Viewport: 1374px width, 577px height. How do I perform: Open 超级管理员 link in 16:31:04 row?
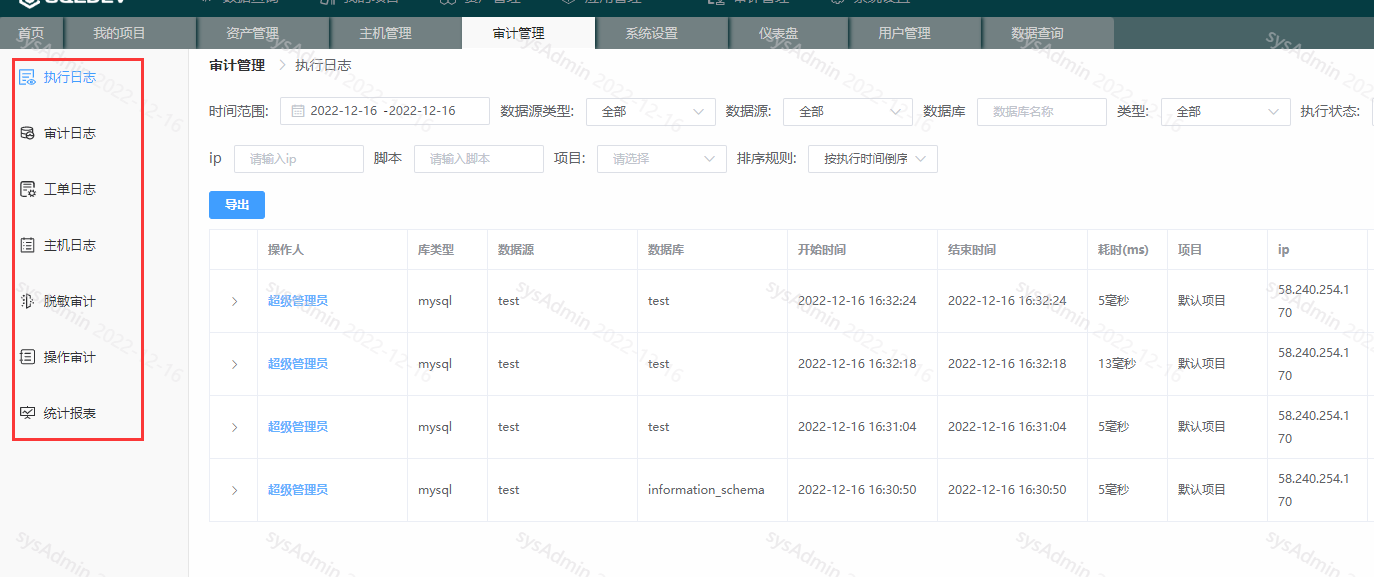pyautogui.click(x=297, y=427)
